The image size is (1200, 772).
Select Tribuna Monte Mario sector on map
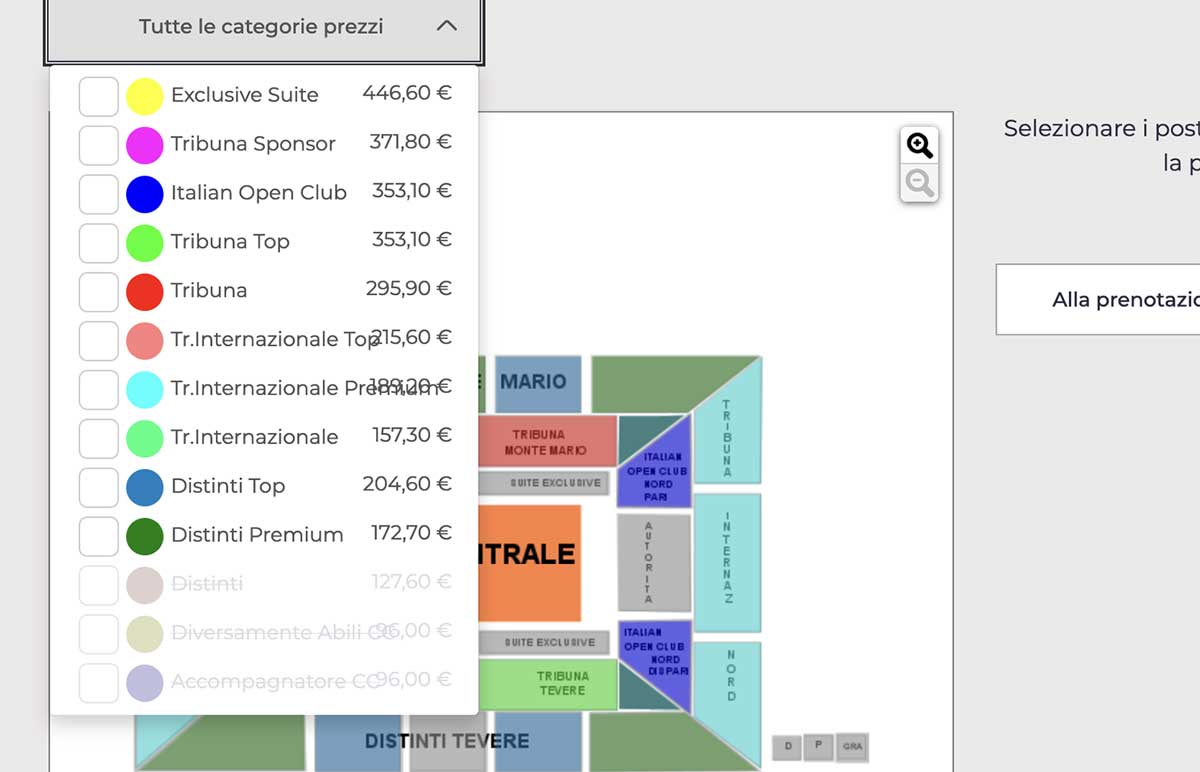pyautogui.click(x=546, y=442)
